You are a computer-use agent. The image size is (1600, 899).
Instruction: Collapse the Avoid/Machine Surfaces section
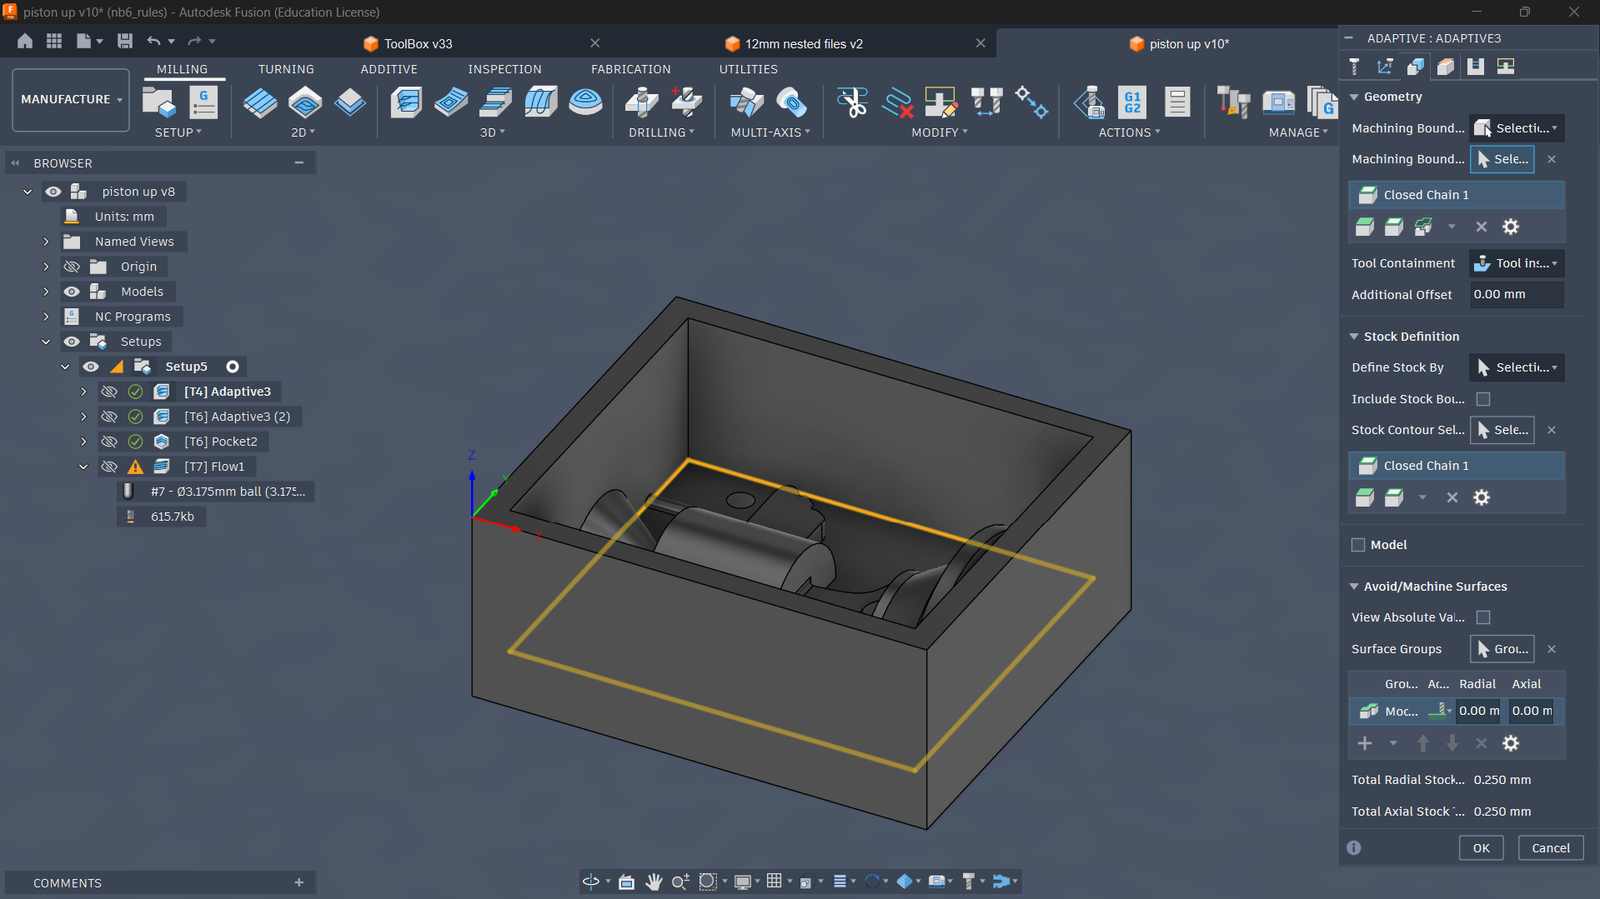point(1354,586)
